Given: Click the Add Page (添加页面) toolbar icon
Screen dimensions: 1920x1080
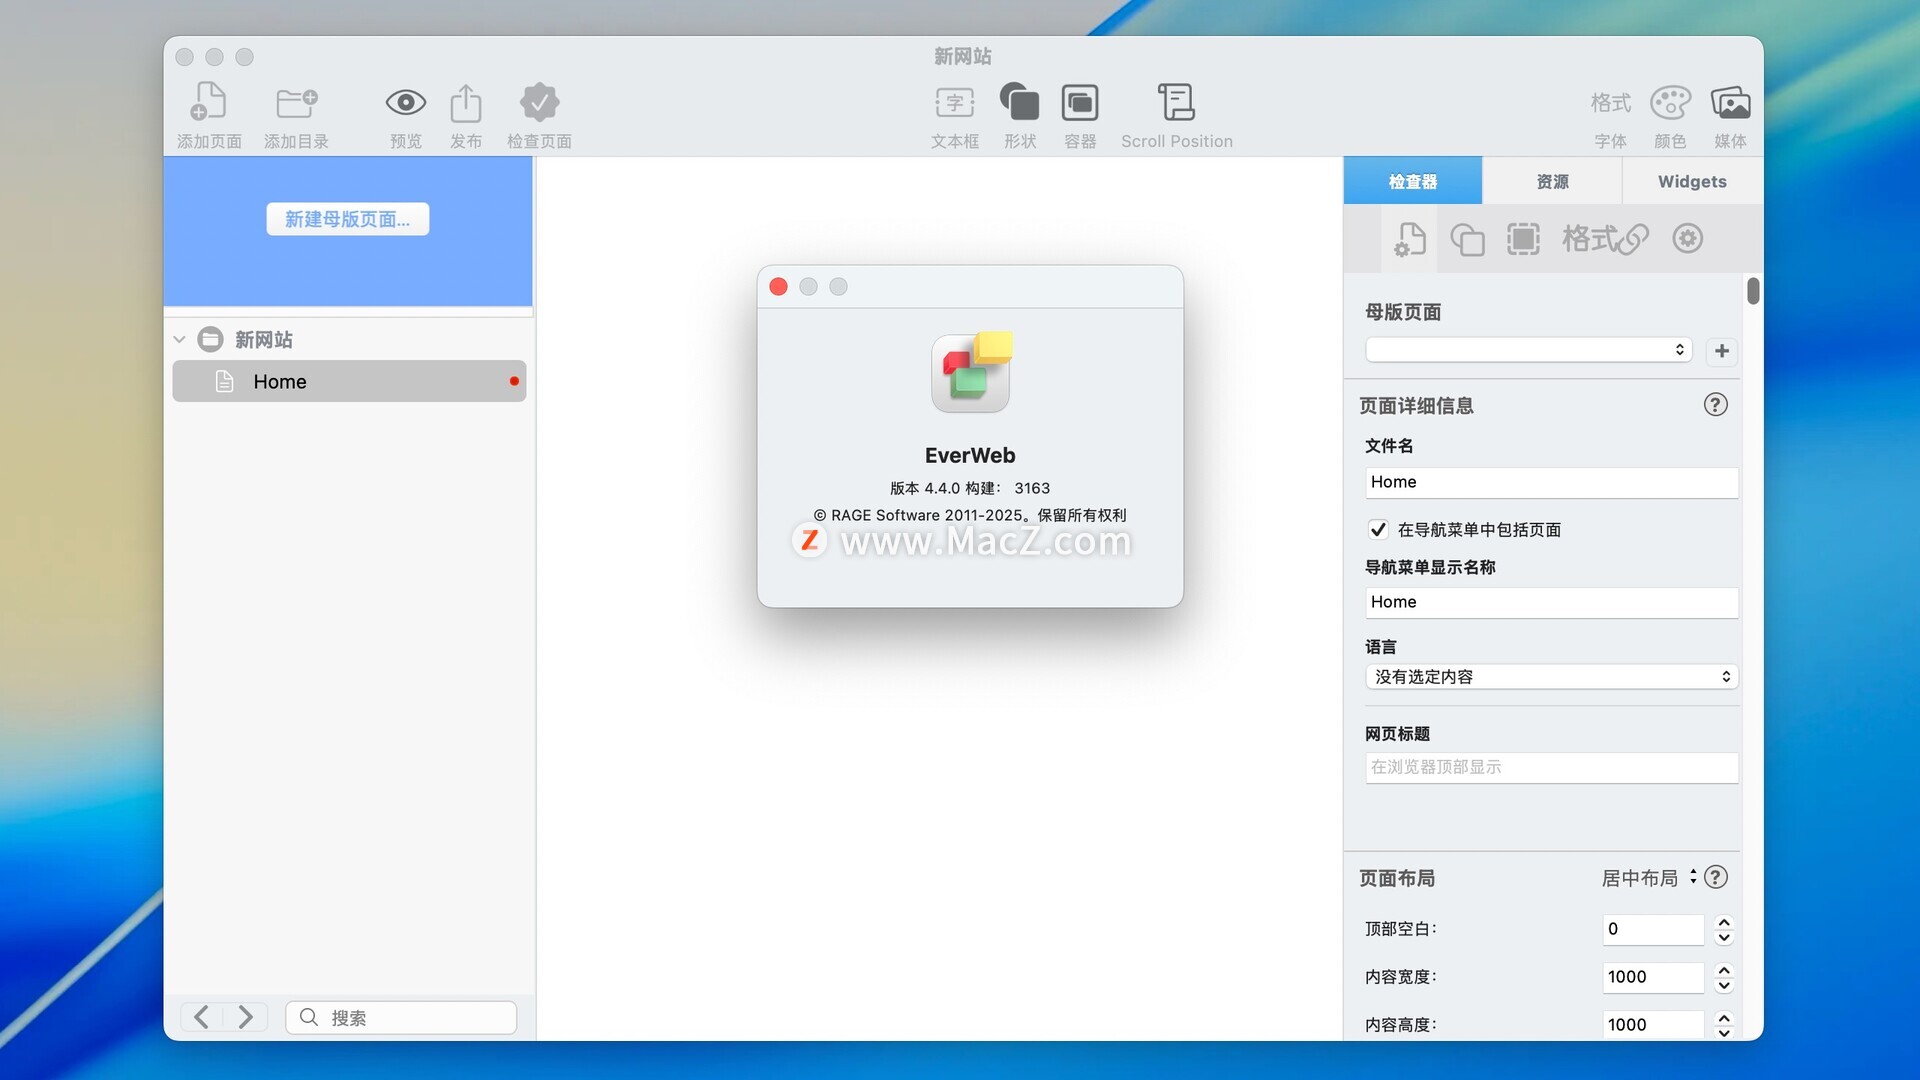Looking at the screenshot, I should click(208, 102).
